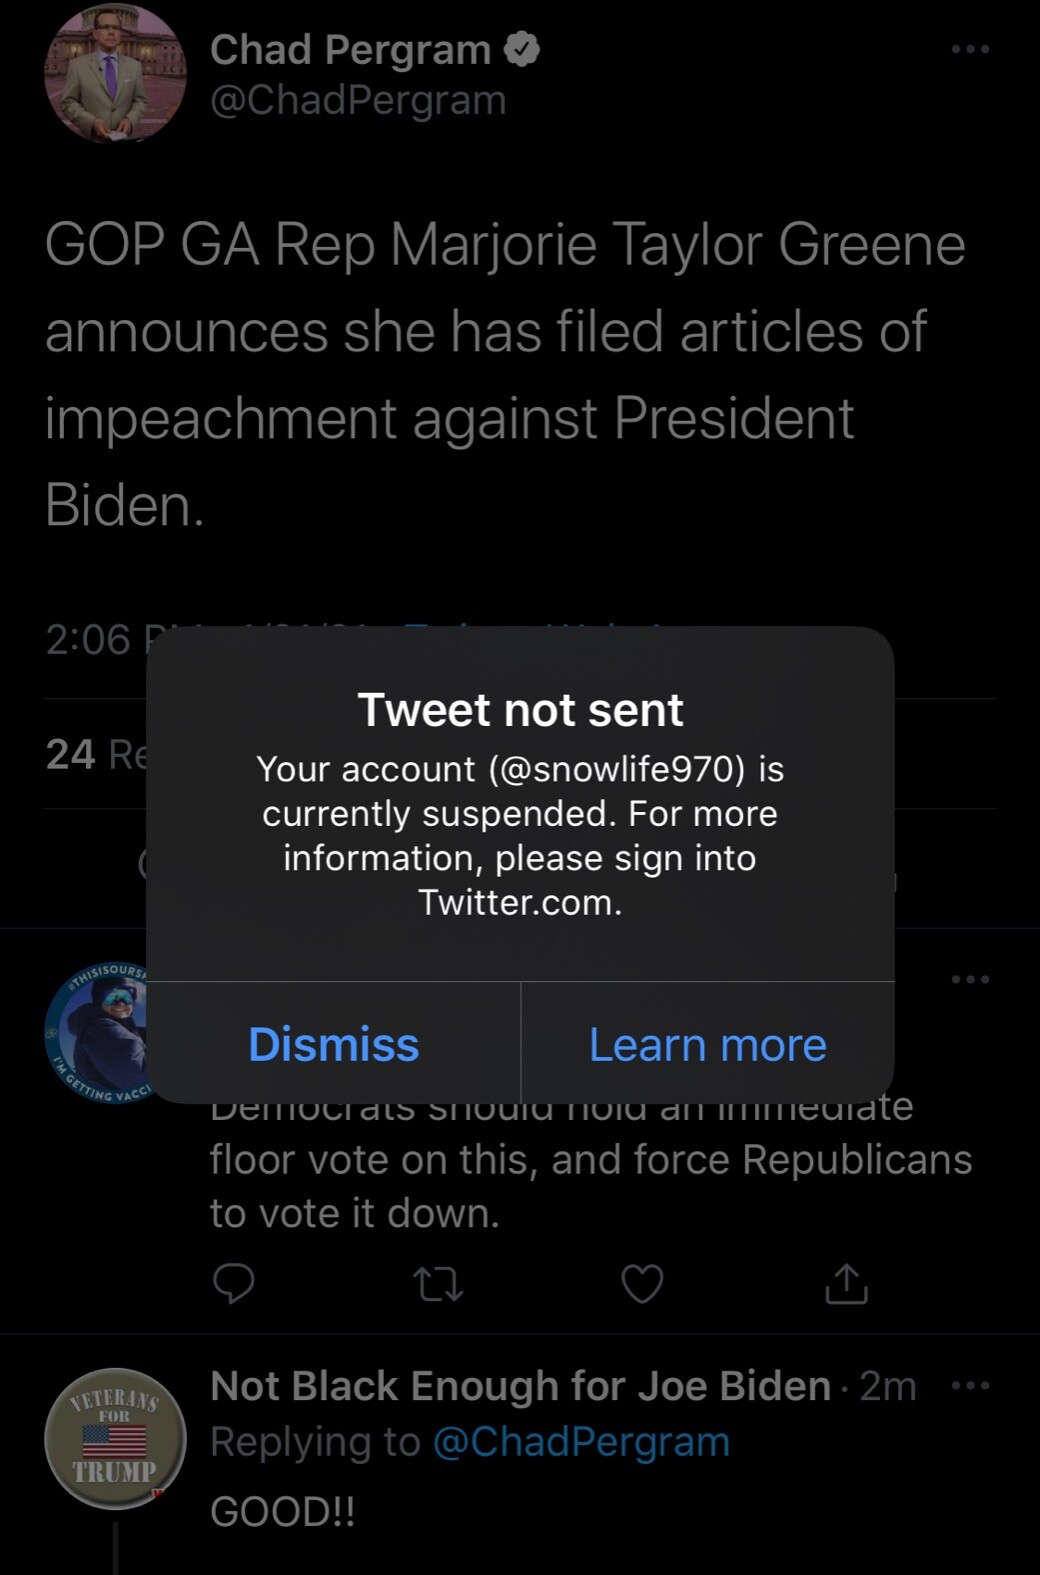This screenshot has width=1040, height=1575.
Task: Open the GOOD!! reply tweet
Action: coord(283,1511)
